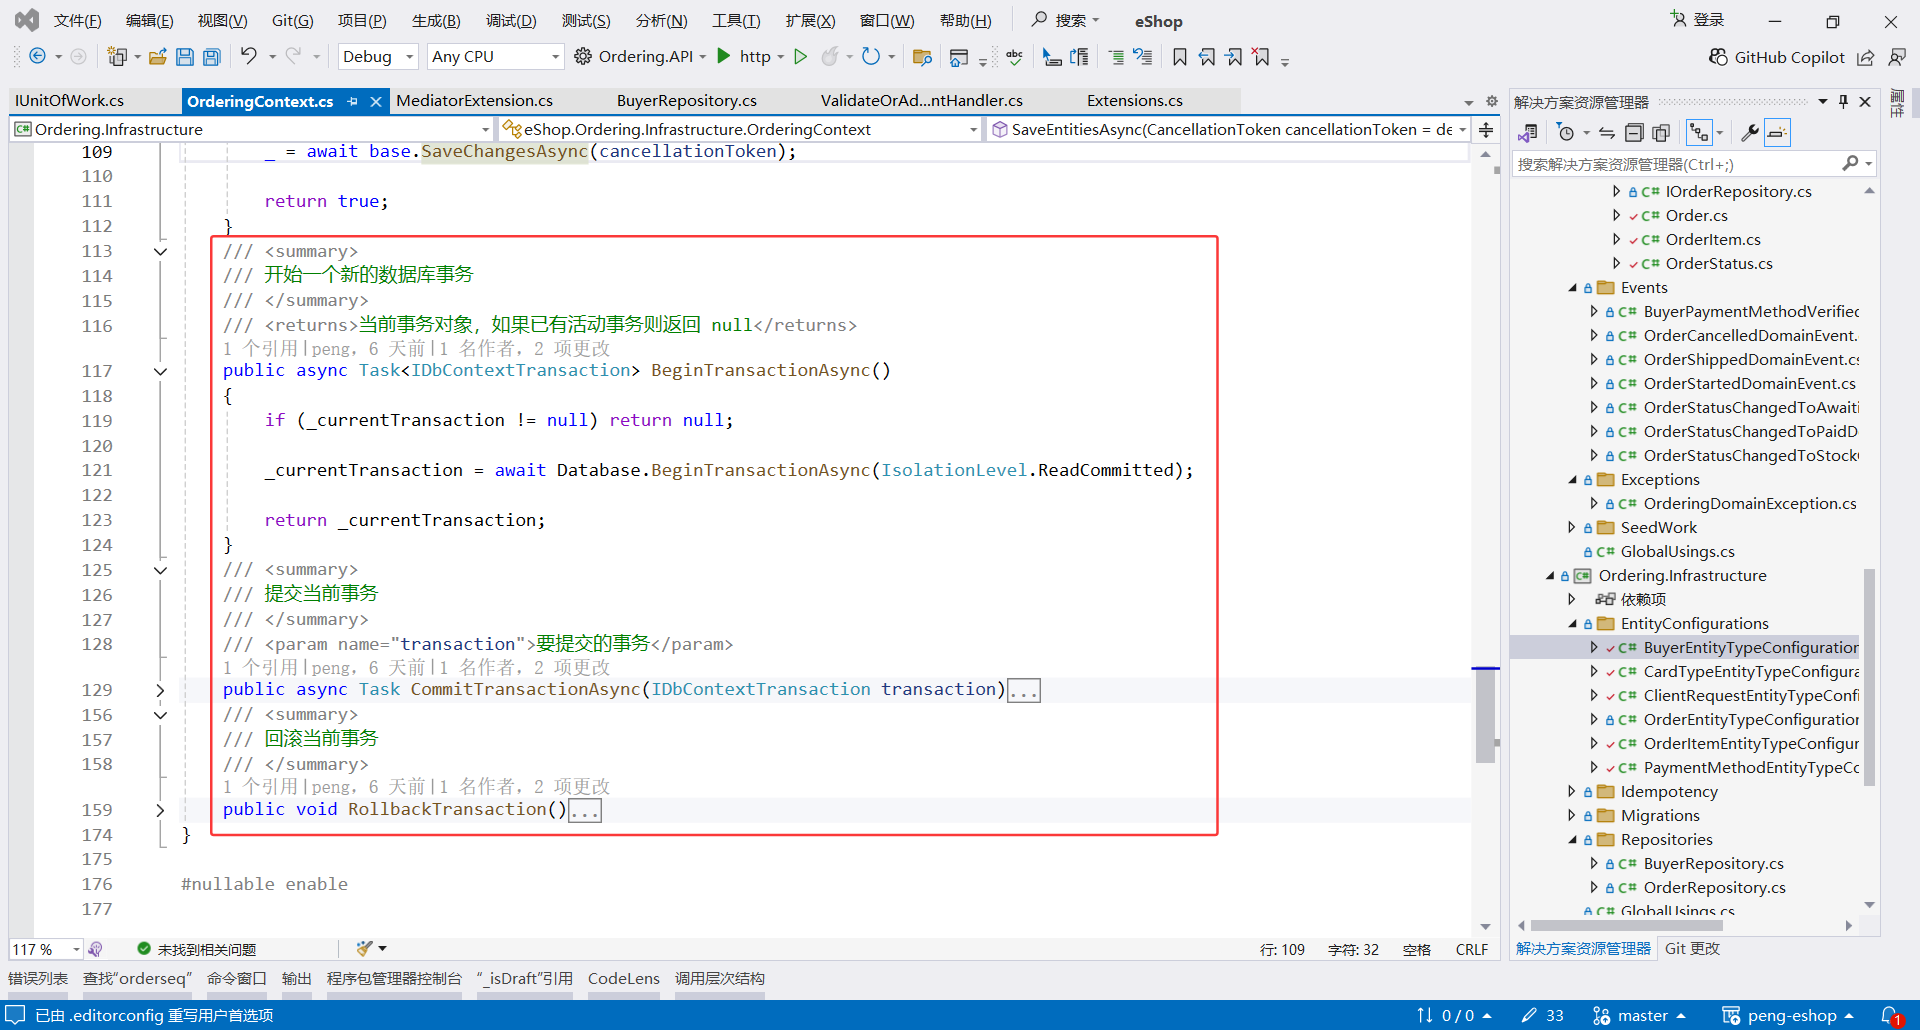The width and height of the screenshot is (1920, 1030).
Task: Open Solution Explorer properties wrench
Action: click(x=1750, y=132)
